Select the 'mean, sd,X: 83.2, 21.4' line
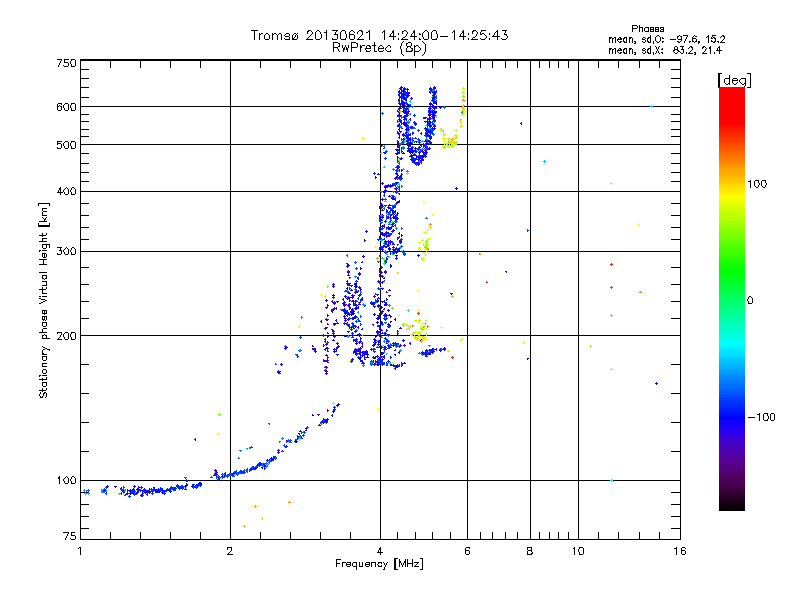Viewport: 800px width, 600px height. tap(665, 50)
